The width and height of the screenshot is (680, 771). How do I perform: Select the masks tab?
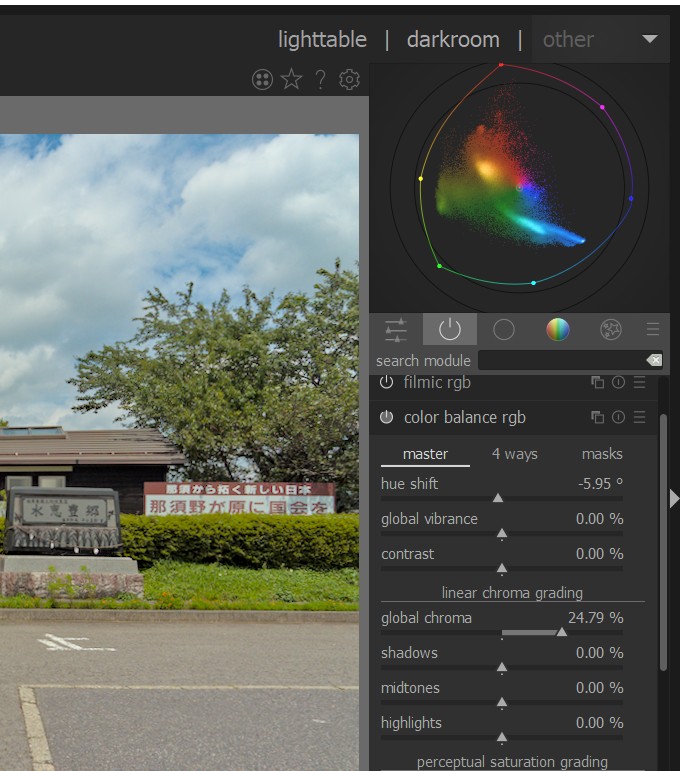pos(602,454)
